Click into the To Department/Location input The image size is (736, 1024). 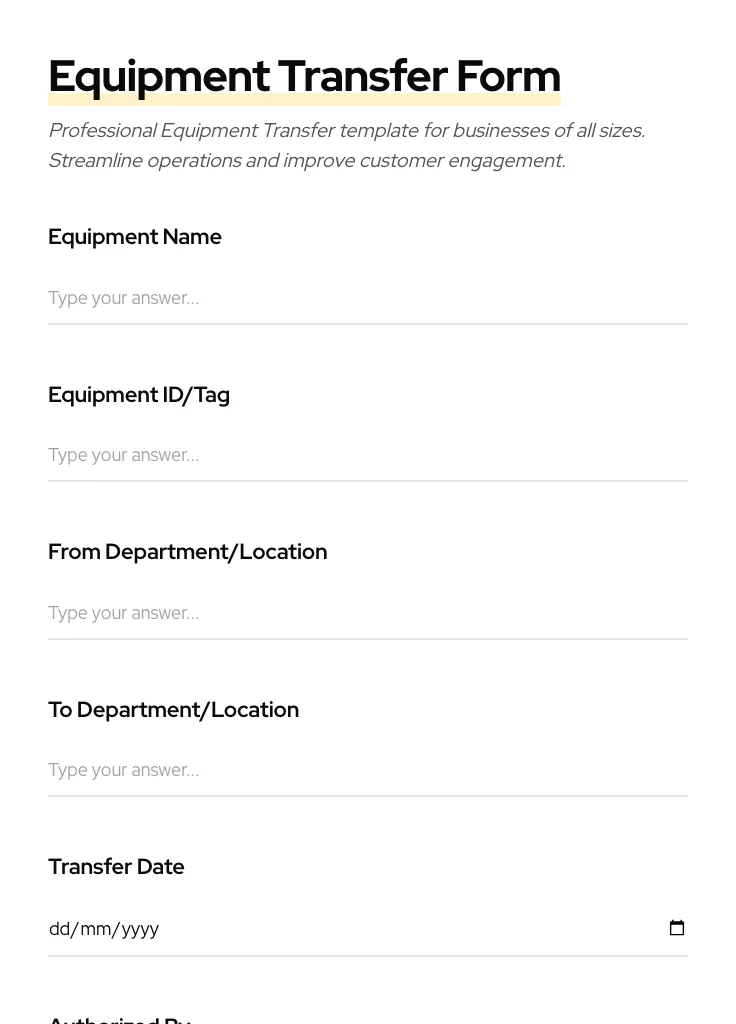[367, 771]
